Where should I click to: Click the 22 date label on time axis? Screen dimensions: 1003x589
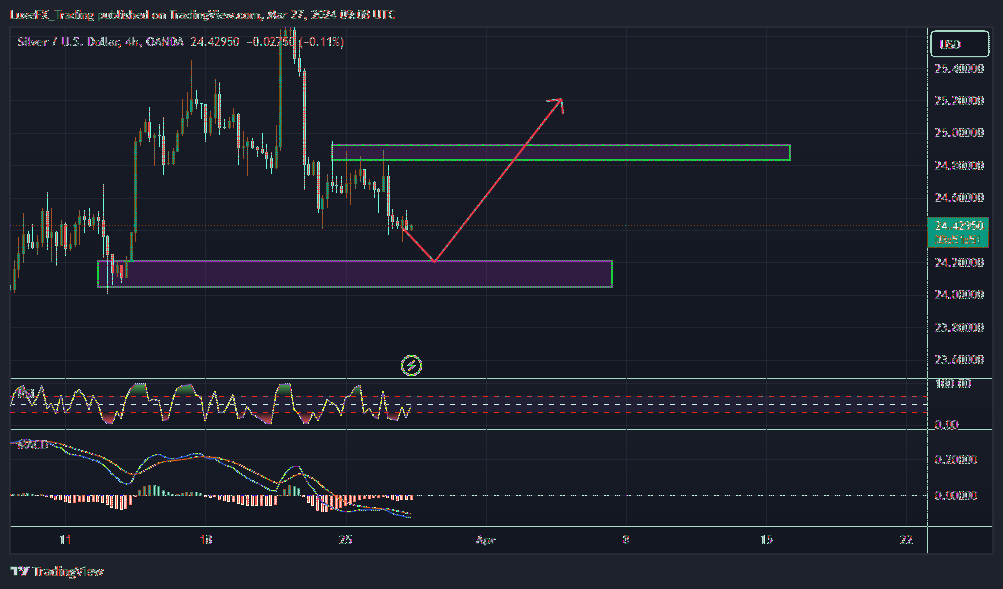click(906, 540)
